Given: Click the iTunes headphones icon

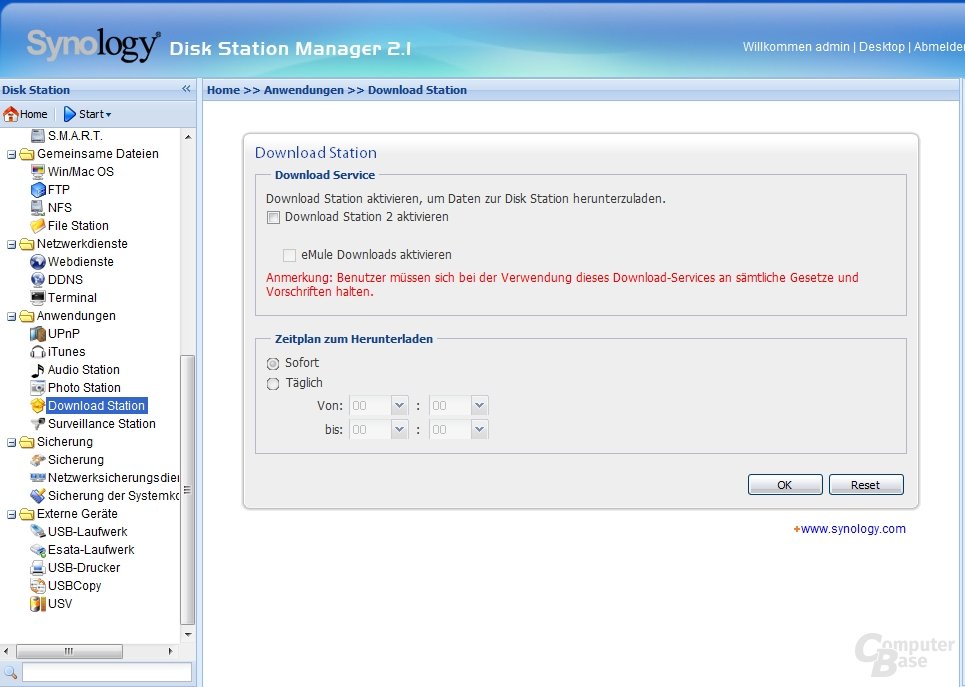Looking at the screenshot, I should pyautogui.click(x=38, y=352).
